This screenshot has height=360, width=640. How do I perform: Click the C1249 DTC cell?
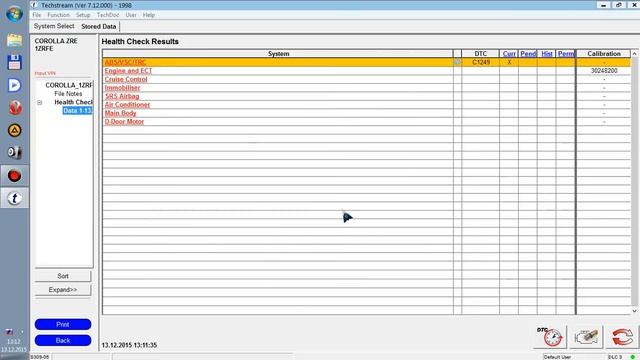(x=480, y=62)
